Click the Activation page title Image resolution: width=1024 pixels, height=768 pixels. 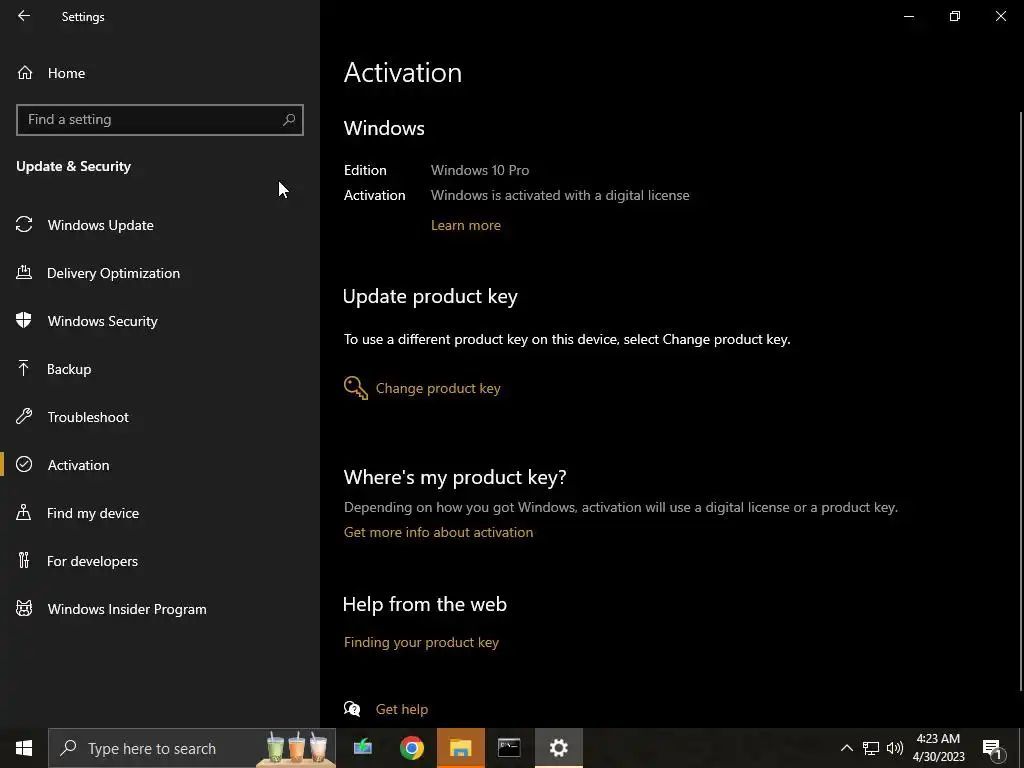pyautogui.click(x=402, y=72)
